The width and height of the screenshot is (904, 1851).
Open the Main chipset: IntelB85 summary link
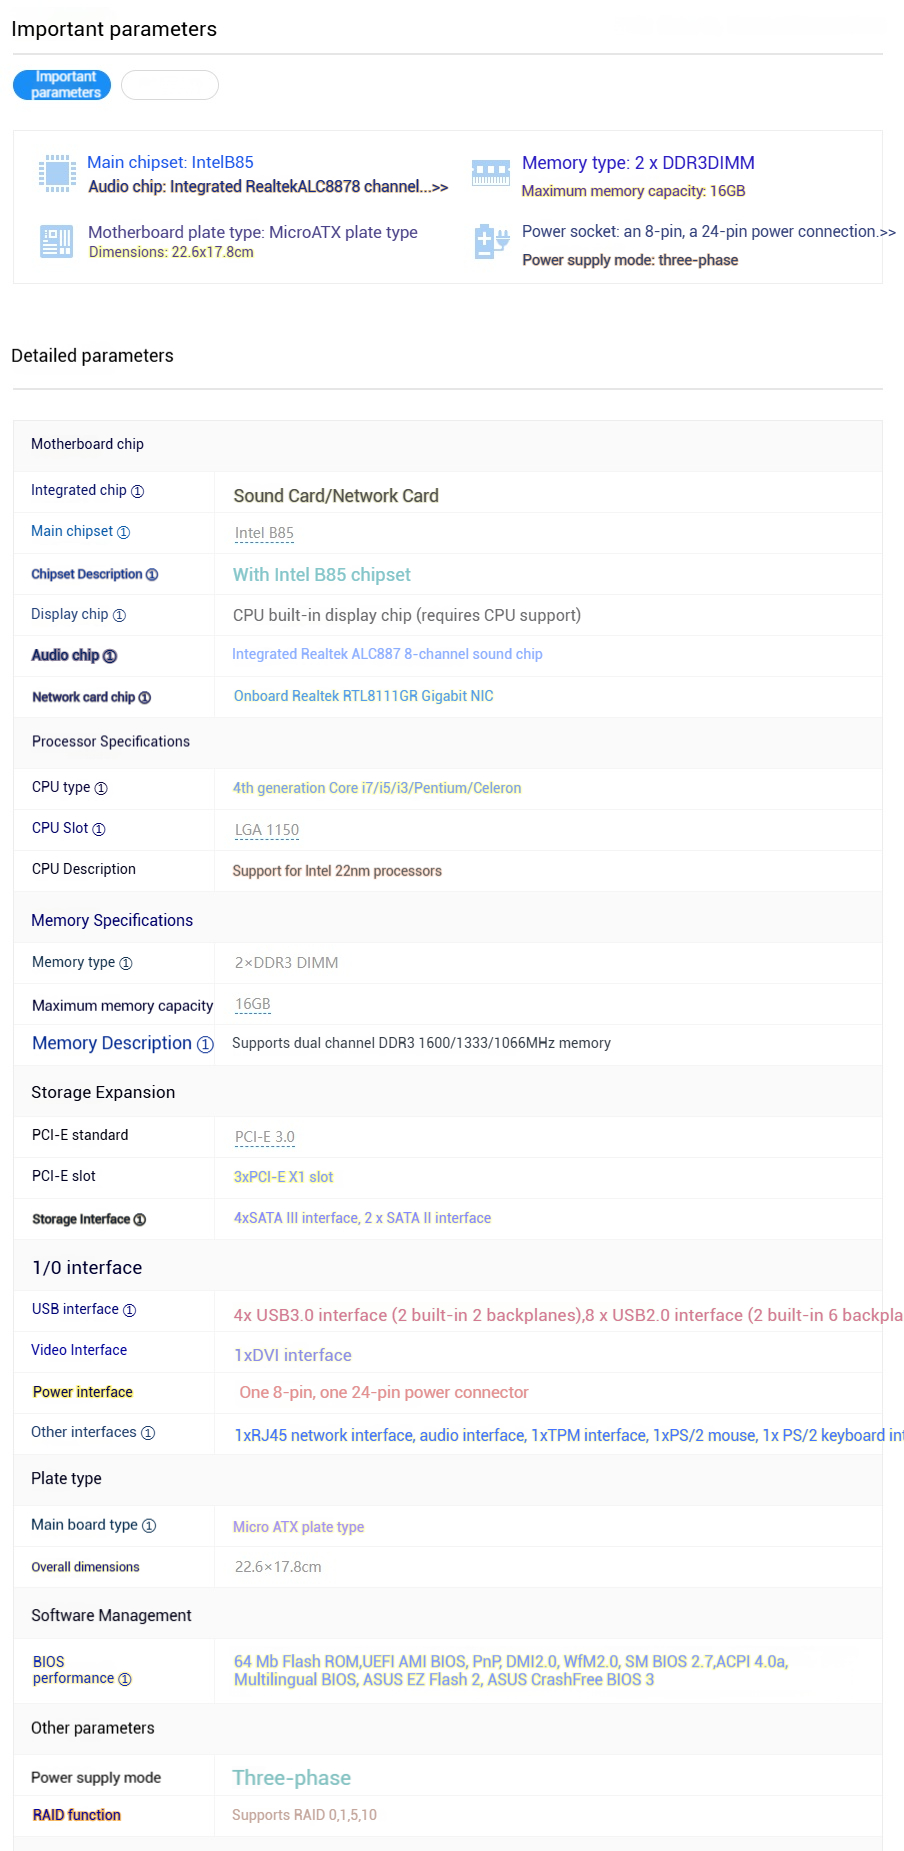[170, 162]
